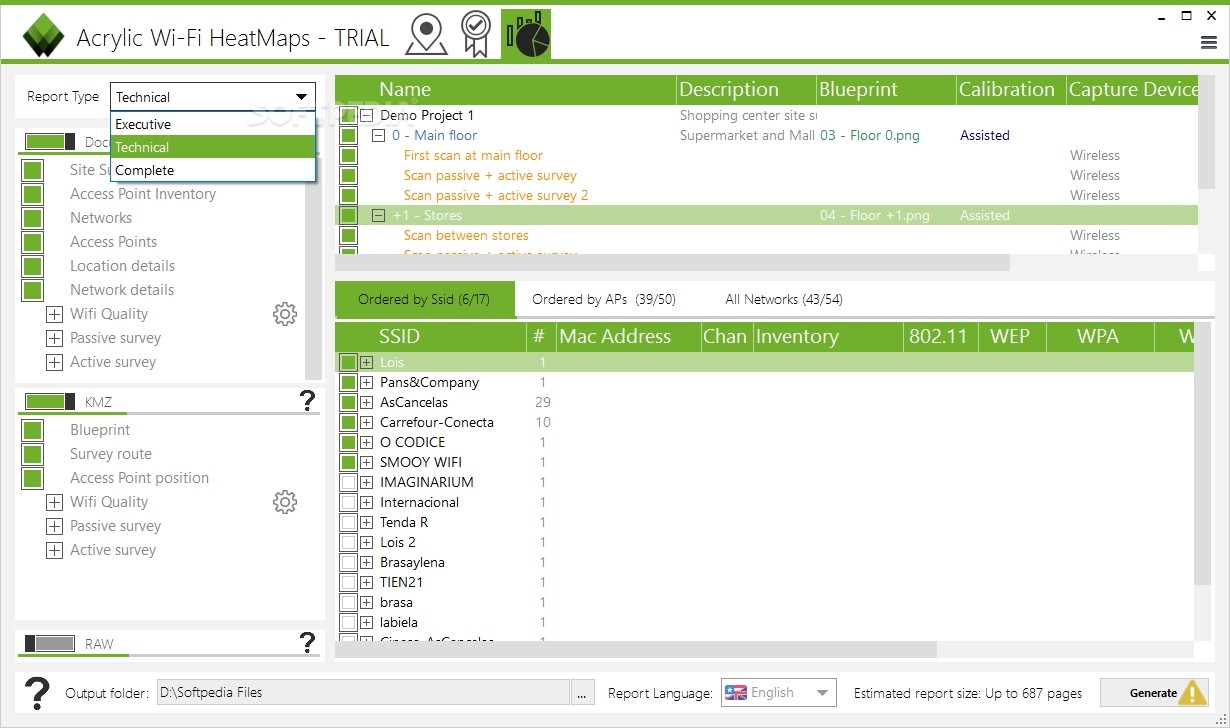Expand Passive survey in Doc section

pyautogui.click(x=54, y=338)
